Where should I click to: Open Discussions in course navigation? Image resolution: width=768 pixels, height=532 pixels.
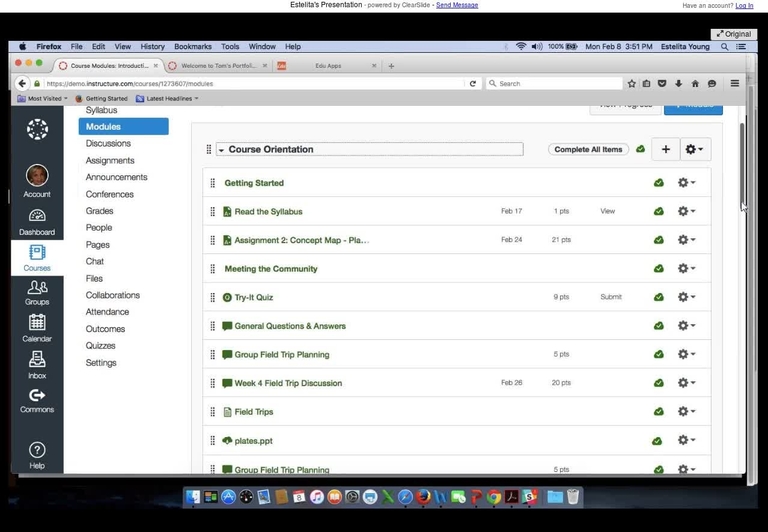pos(108,144)
